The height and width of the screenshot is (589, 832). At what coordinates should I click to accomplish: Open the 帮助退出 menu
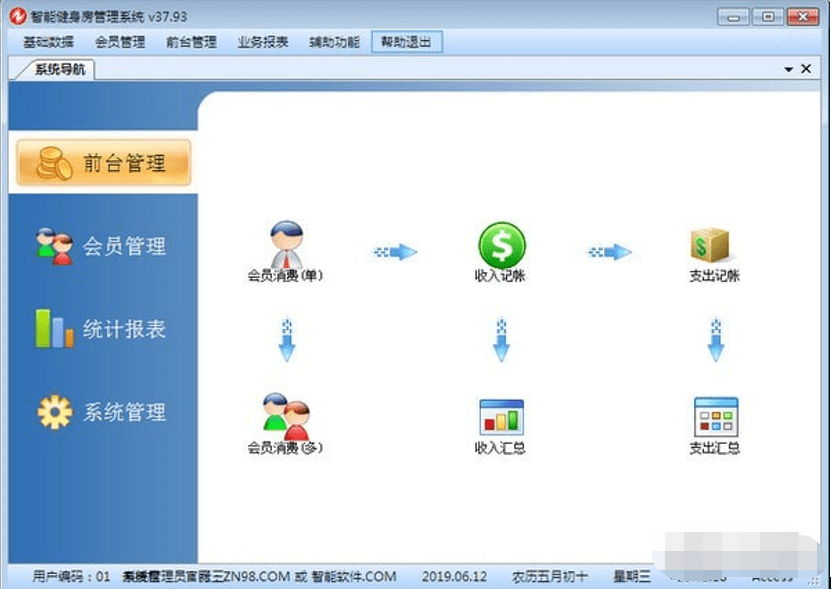click(406, 42)
